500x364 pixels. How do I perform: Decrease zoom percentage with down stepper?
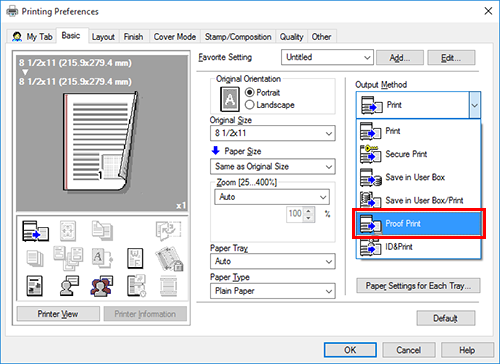(x=309, y=217)
